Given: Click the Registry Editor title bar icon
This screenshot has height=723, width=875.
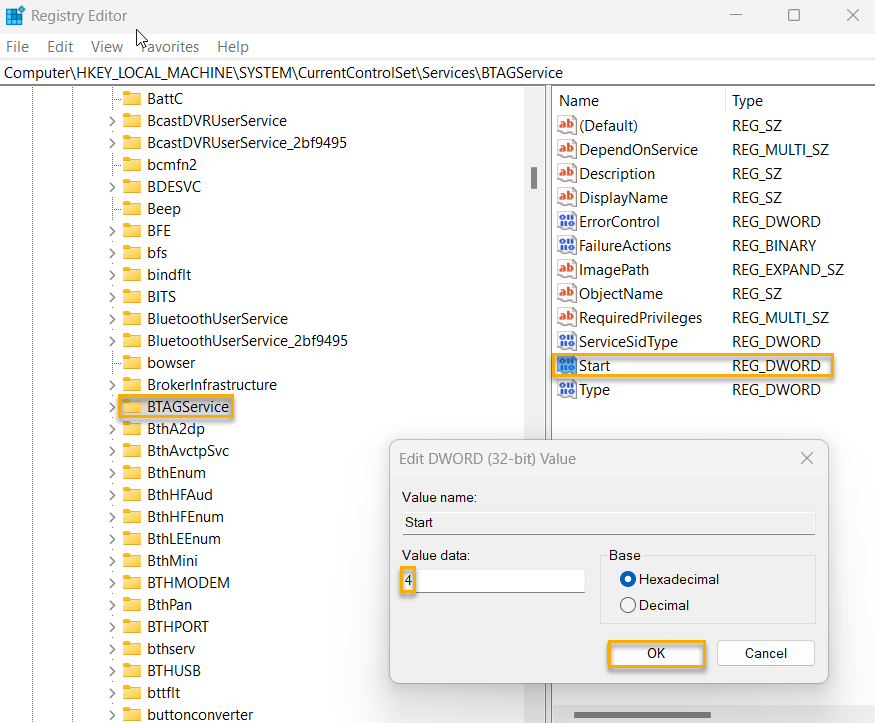Looking at the screenshot, I should tap(14, 15).
